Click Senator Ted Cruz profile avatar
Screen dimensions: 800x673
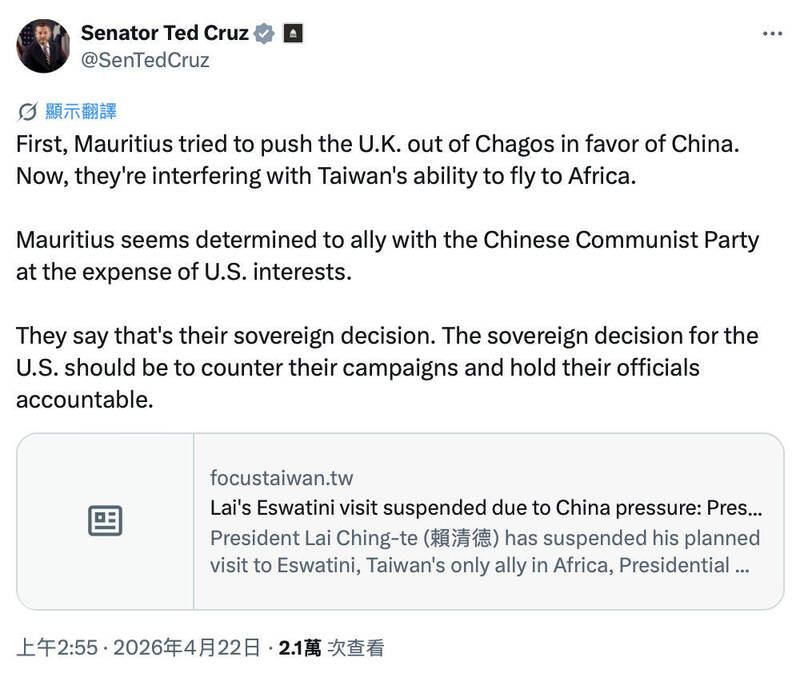(x=42, y=46)
